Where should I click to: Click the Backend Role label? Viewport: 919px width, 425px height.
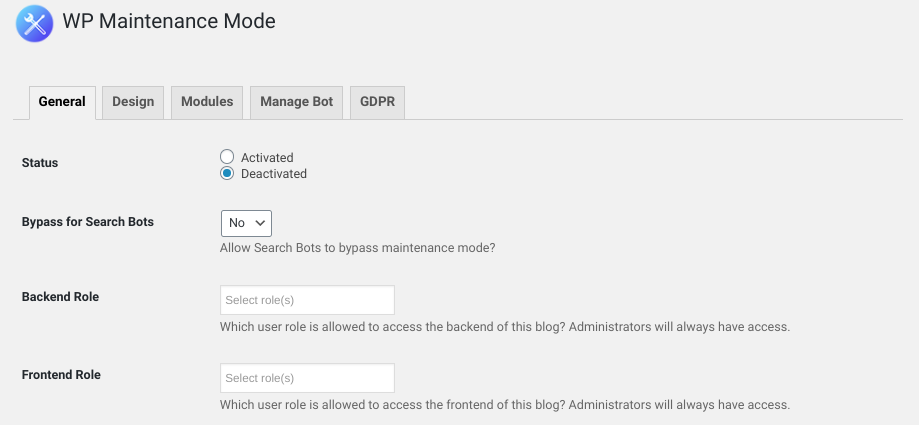tap(60, 297)
